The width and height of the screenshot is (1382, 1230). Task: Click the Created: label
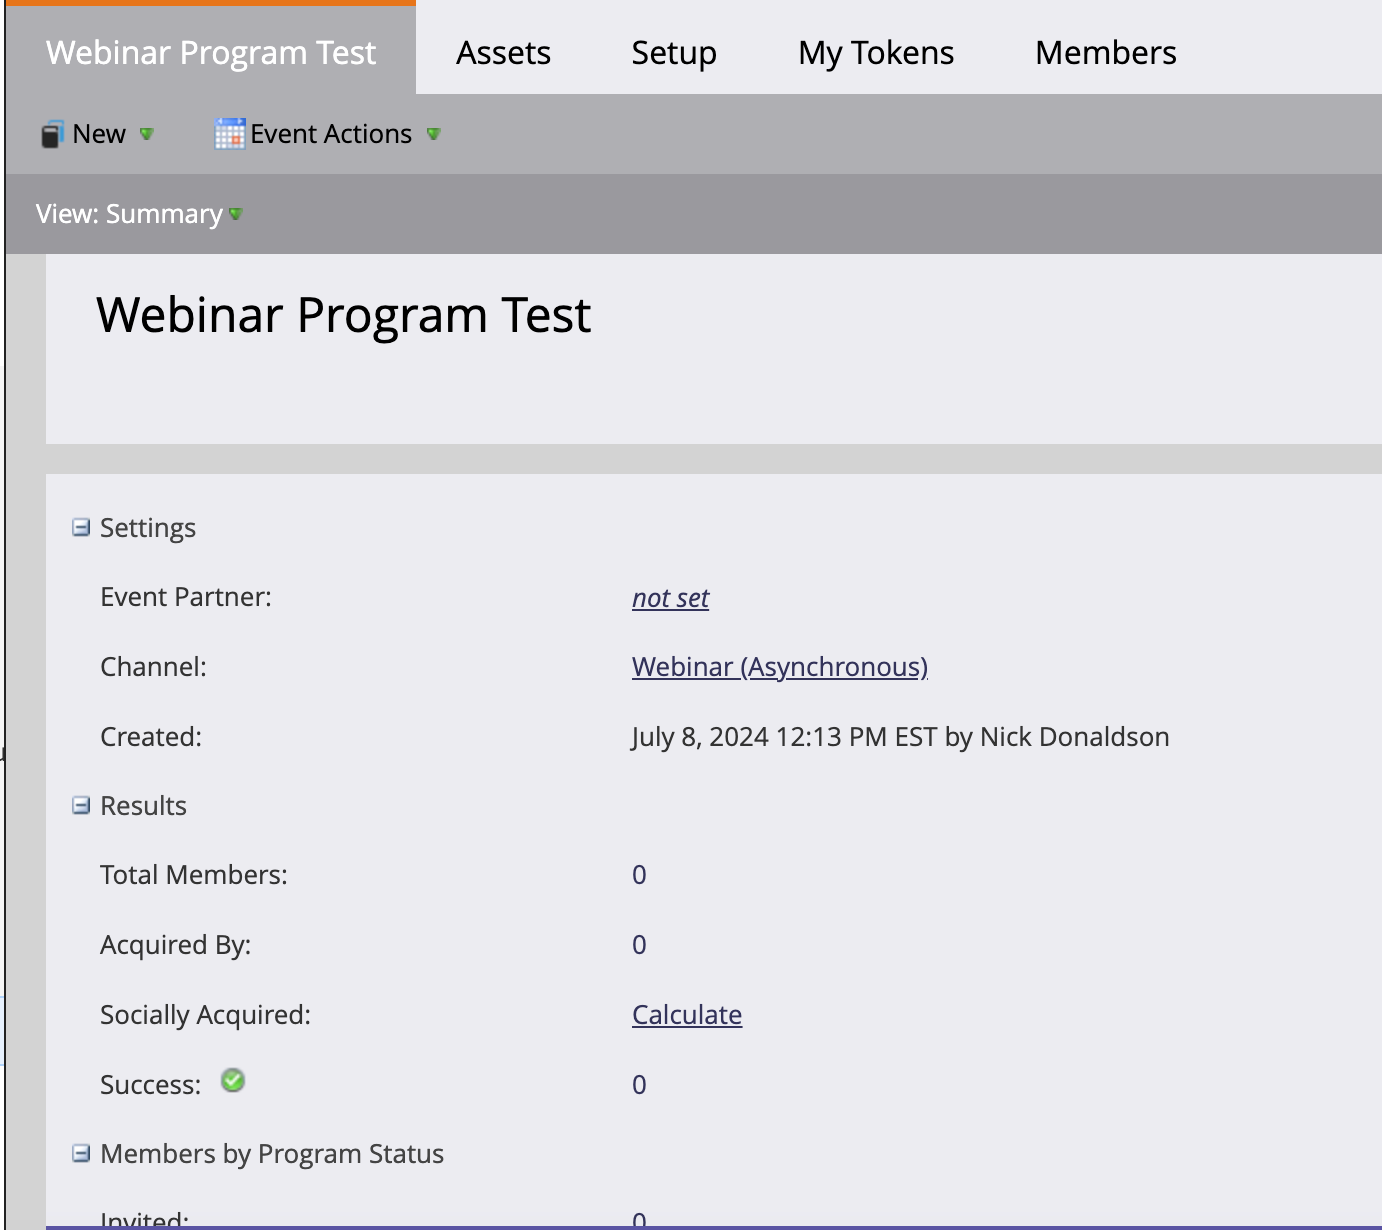[151, 737]
